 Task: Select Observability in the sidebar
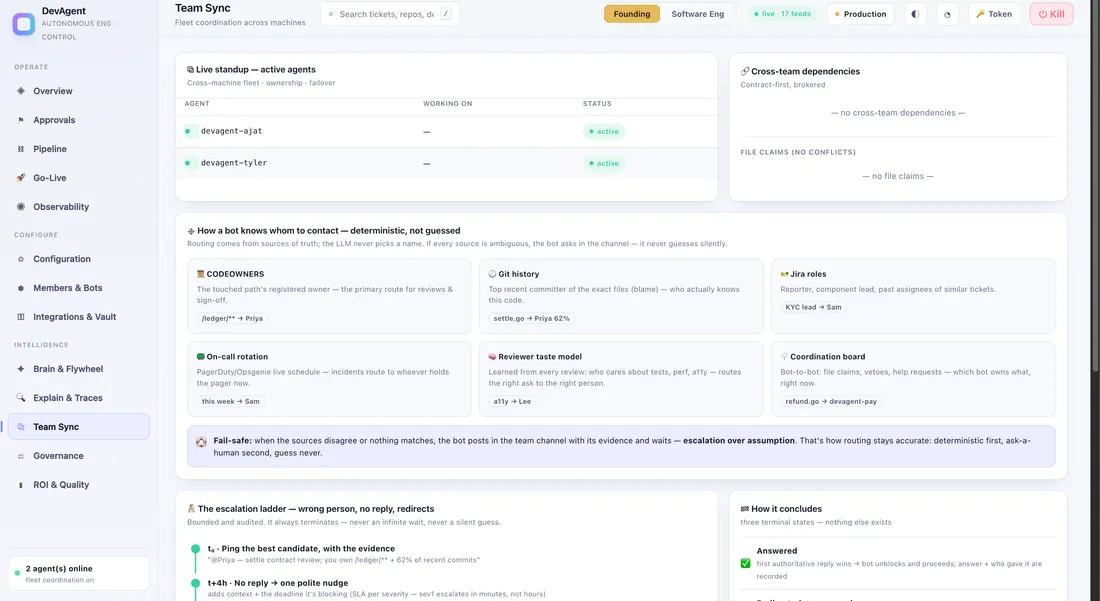click(79, 207)
